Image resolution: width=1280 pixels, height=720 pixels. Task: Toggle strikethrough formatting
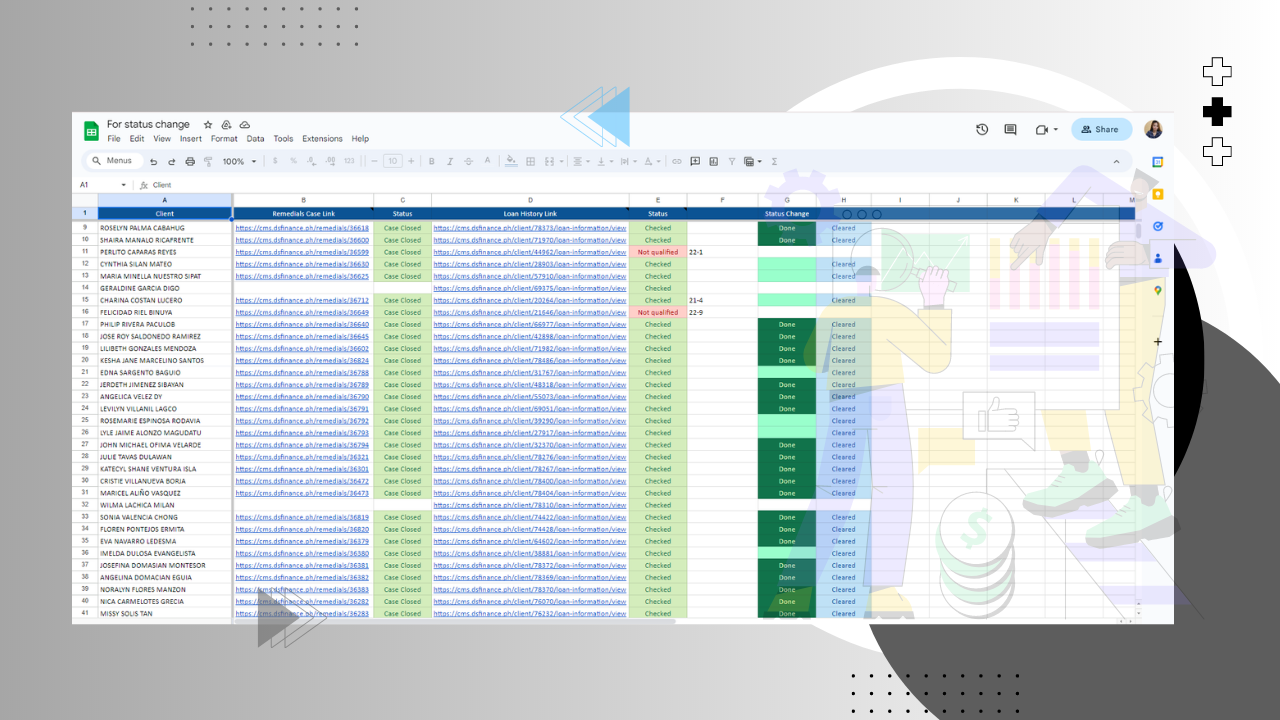pos(469,161)
